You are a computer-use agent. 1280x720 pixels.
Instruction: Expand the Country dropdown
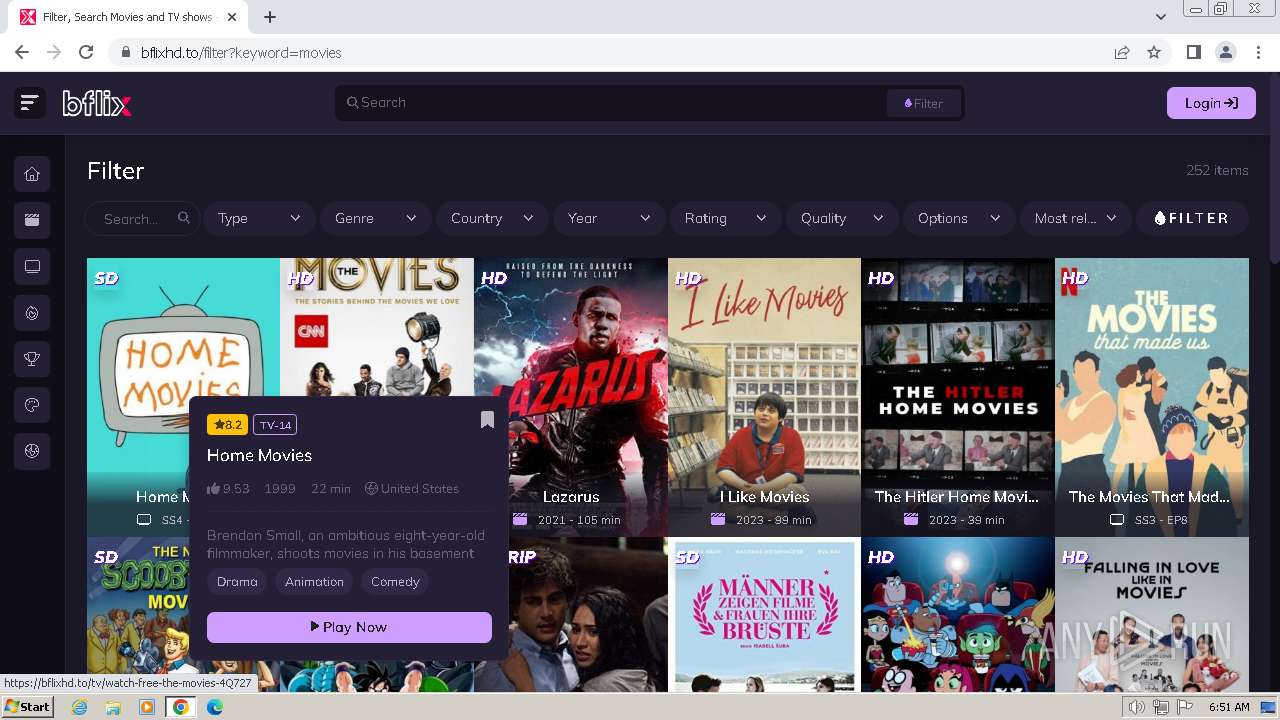tap(492, 218)
